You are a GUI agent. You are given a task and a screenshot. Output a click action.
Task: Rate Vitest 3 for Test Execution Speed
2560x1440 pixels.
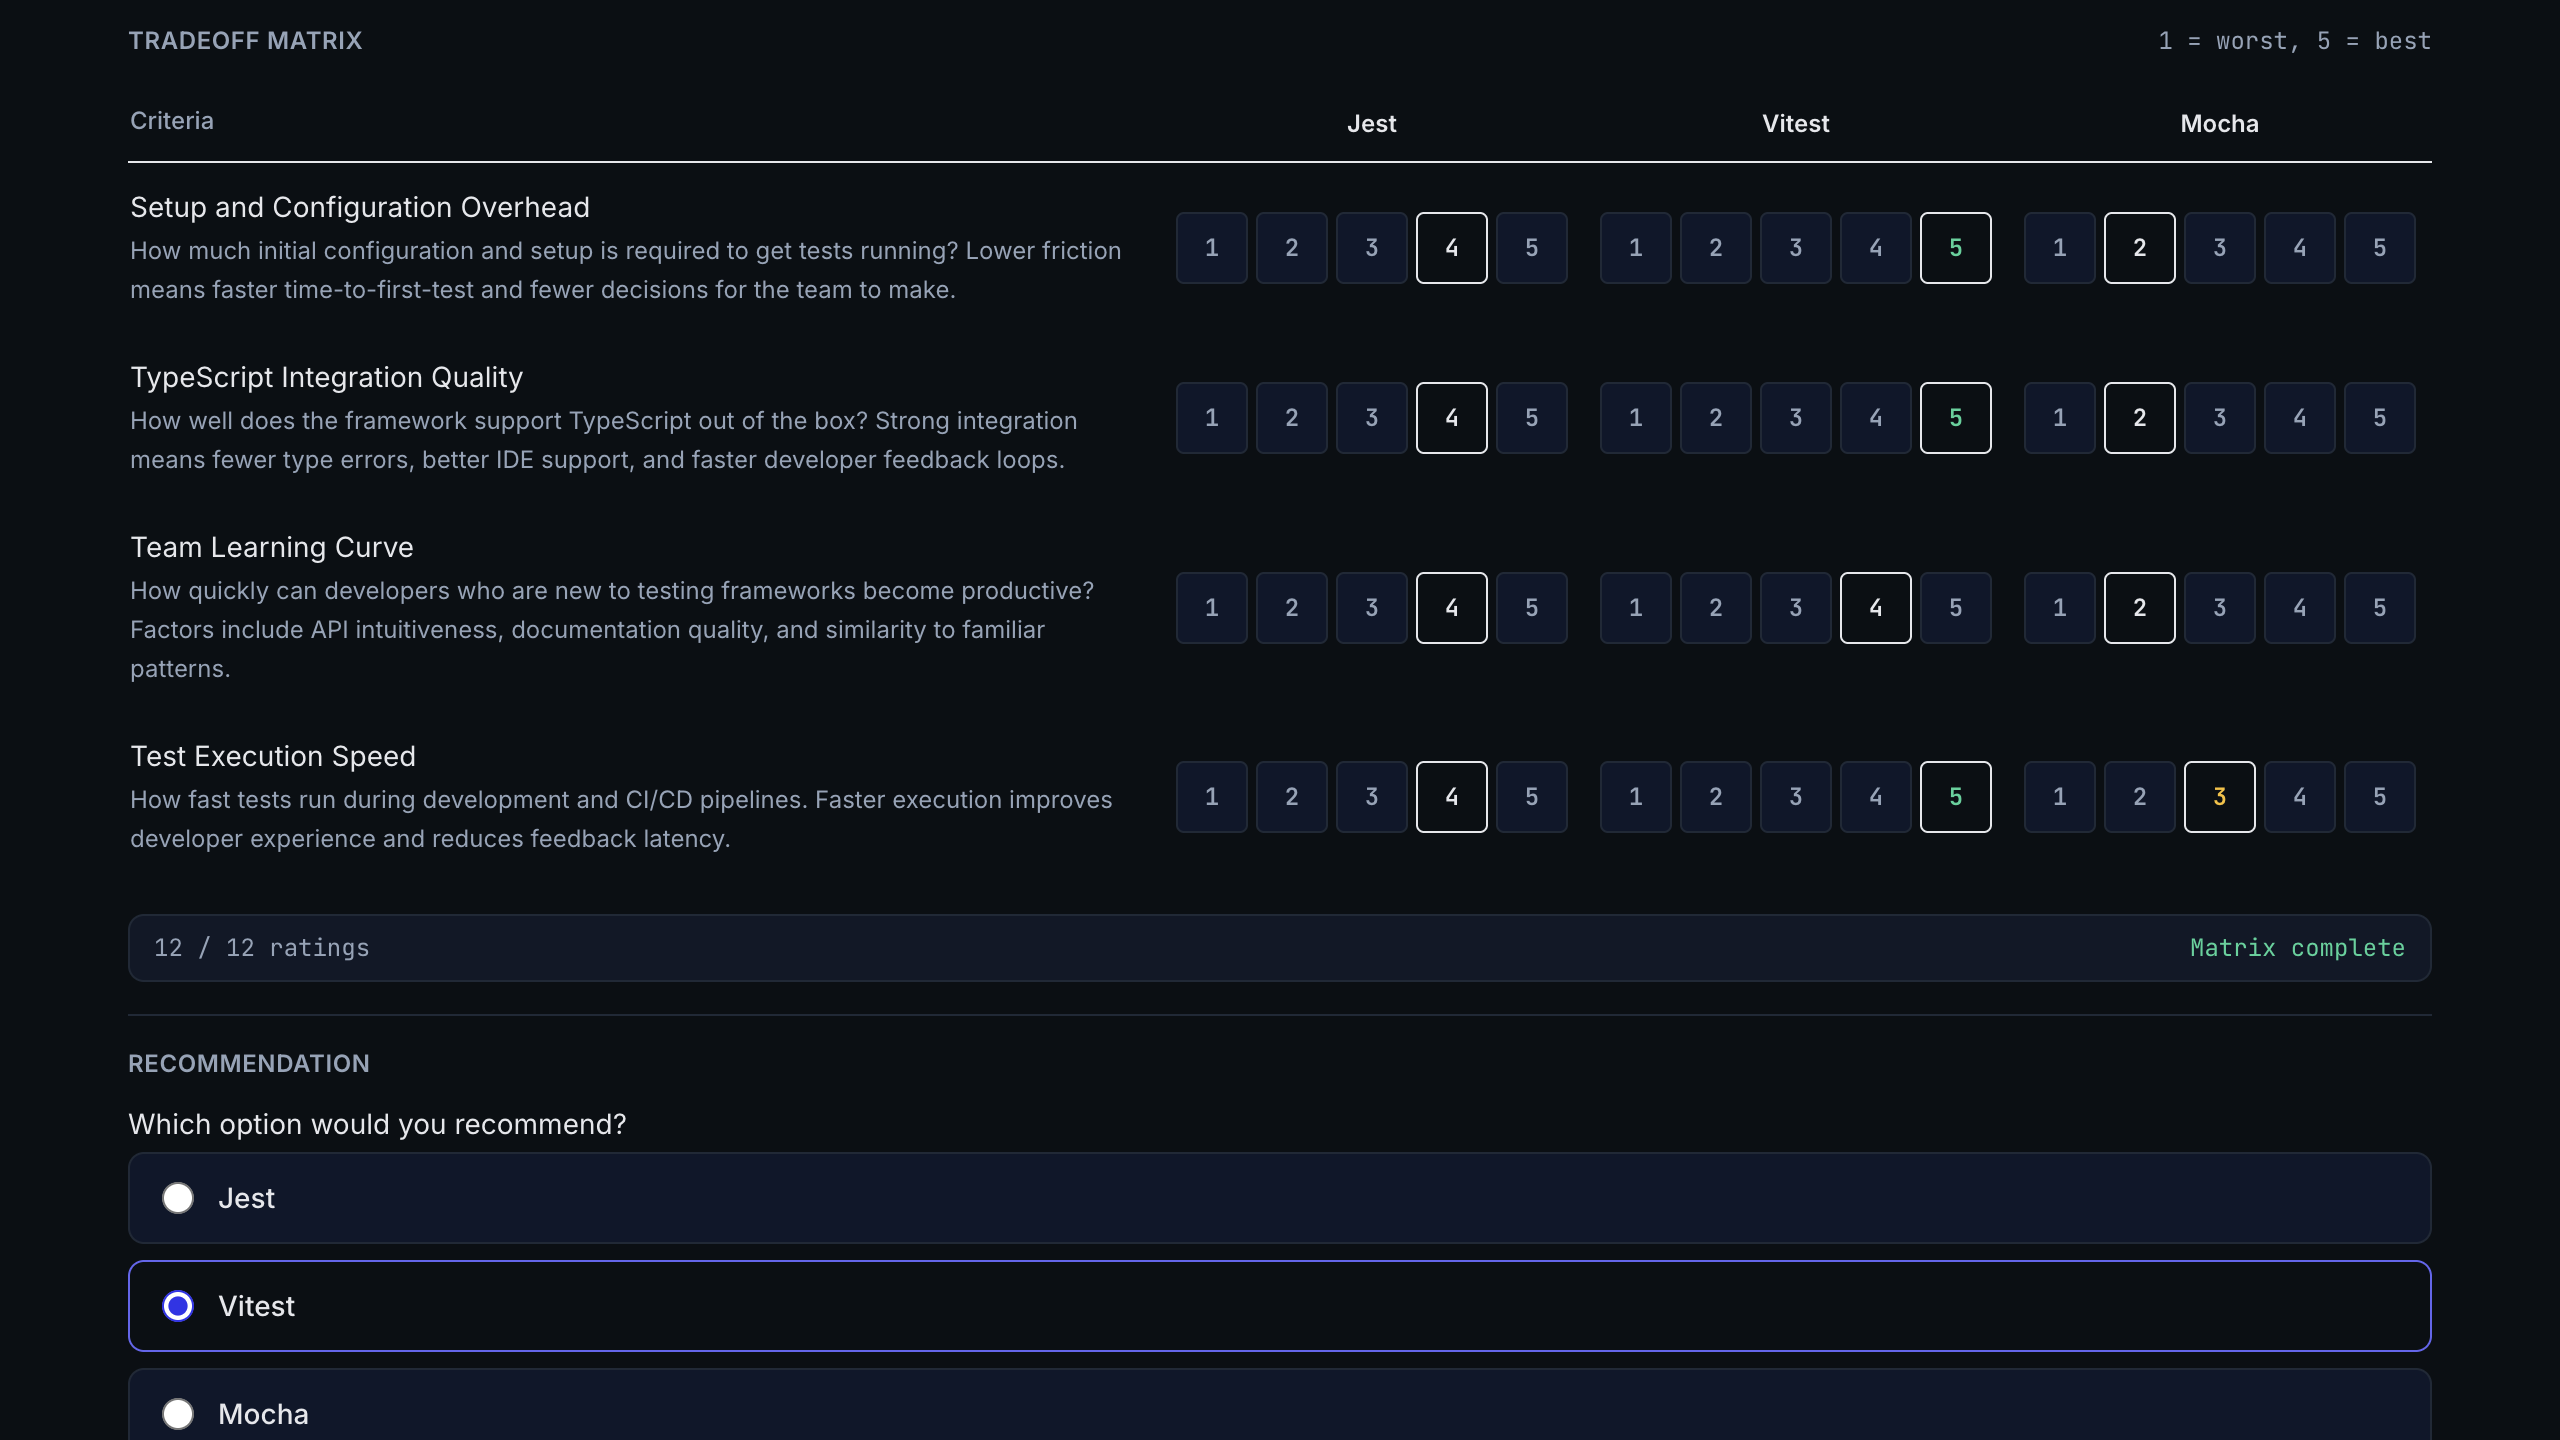(x=1795, y=796)
